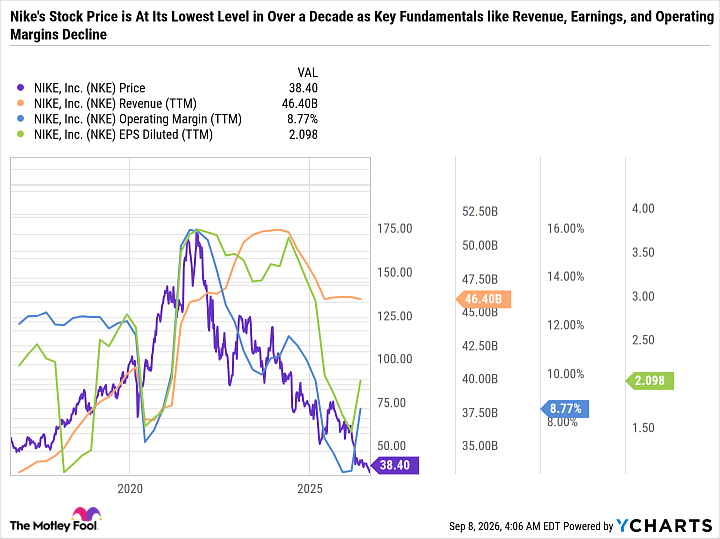Image resolution: width=720 pixels, height=539 pixels.
Task: Click 'The Motley Fool' wordmark
Action: tap(54, 526)
